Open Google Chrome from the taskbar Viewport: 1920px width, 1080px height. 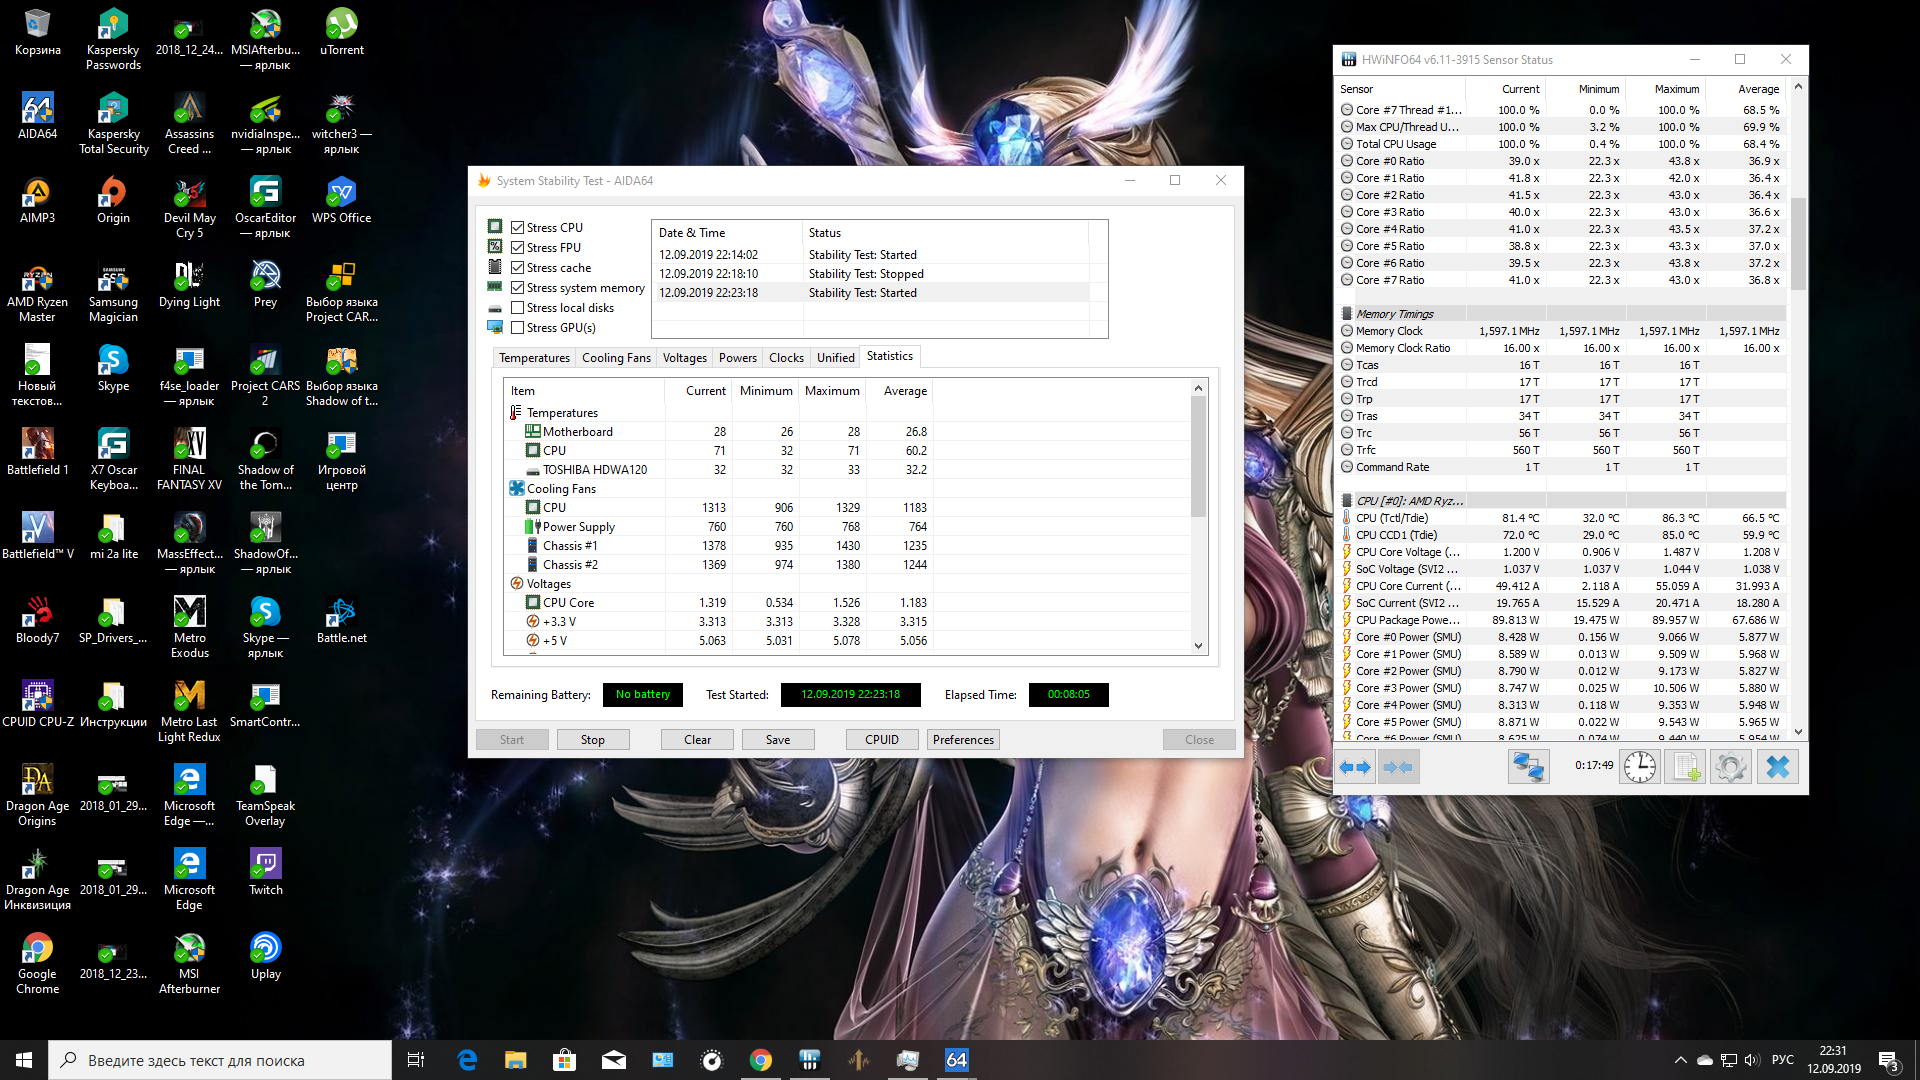pos(760,1060)
